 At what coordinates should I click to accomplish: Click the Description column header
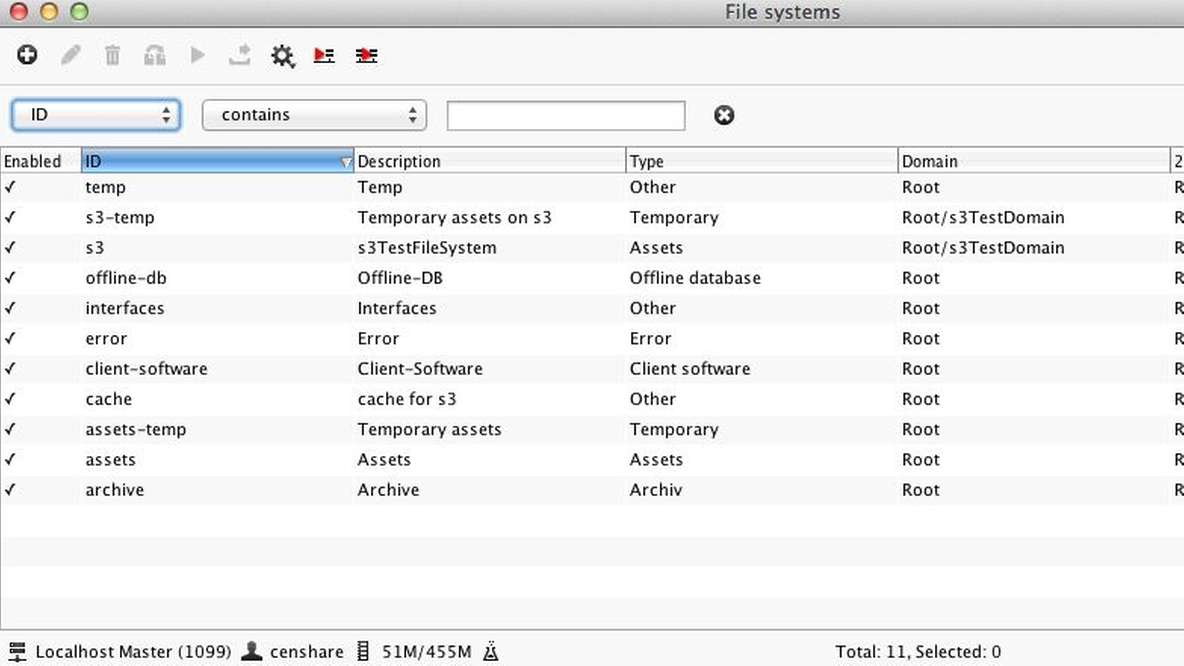pyautogui.click(x=489, y=161)
